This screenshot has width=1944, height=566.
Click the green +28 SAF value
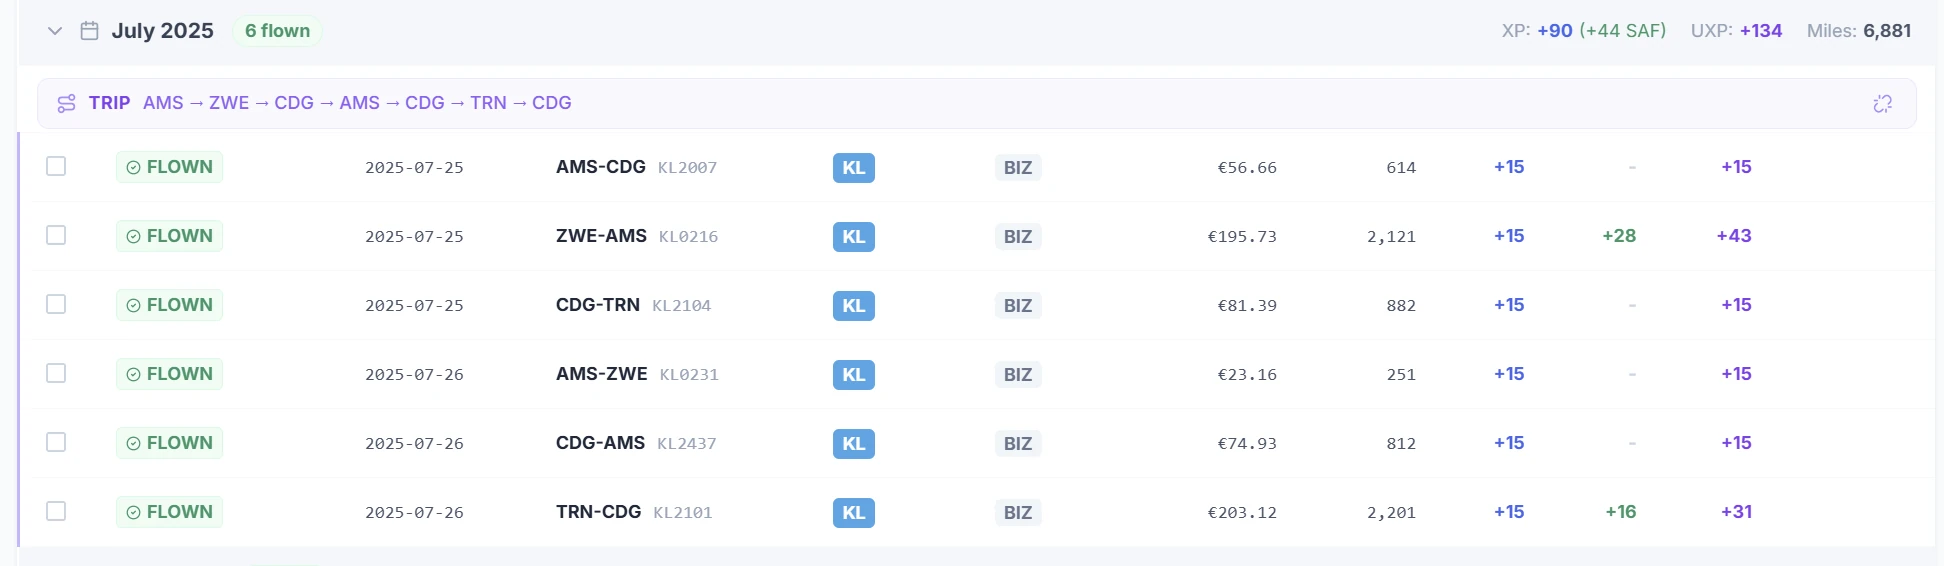pos(1619,236)
